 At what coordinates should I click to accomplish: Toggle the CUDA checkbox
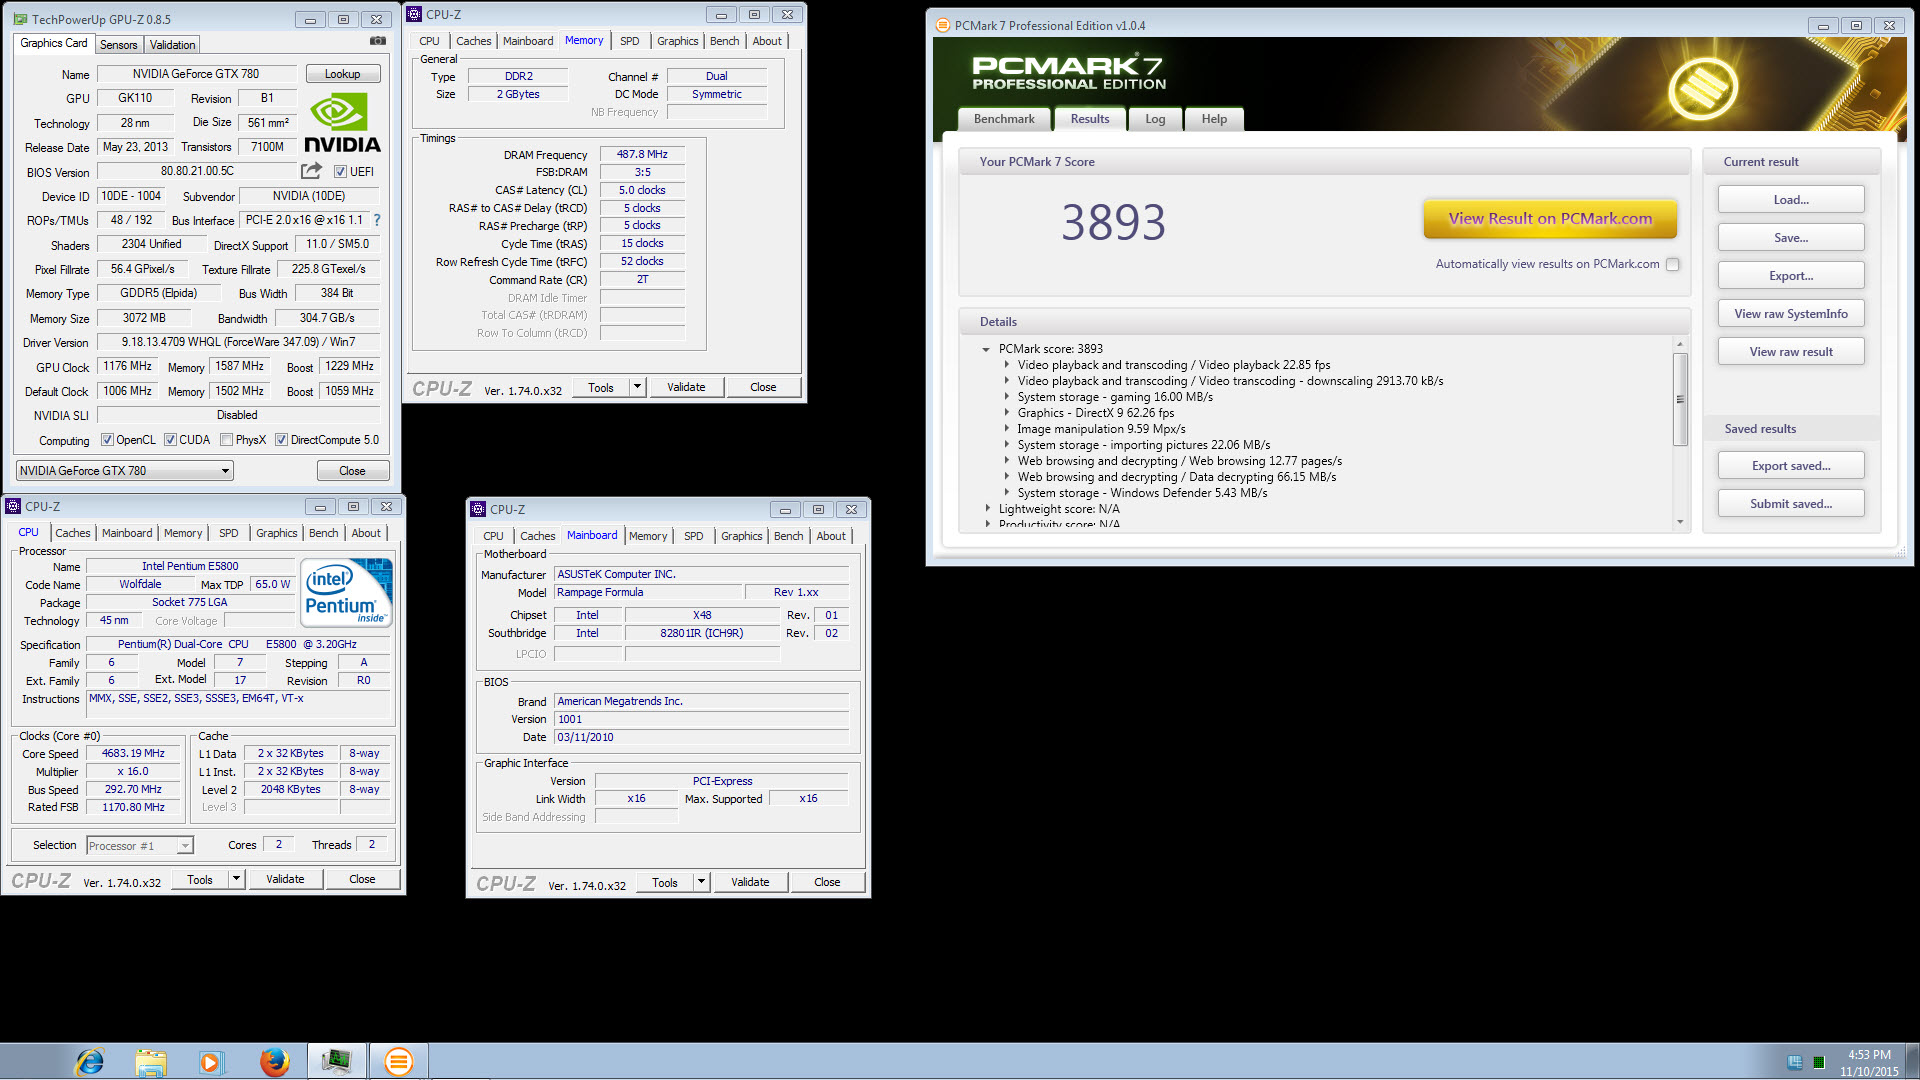(170, 440)
